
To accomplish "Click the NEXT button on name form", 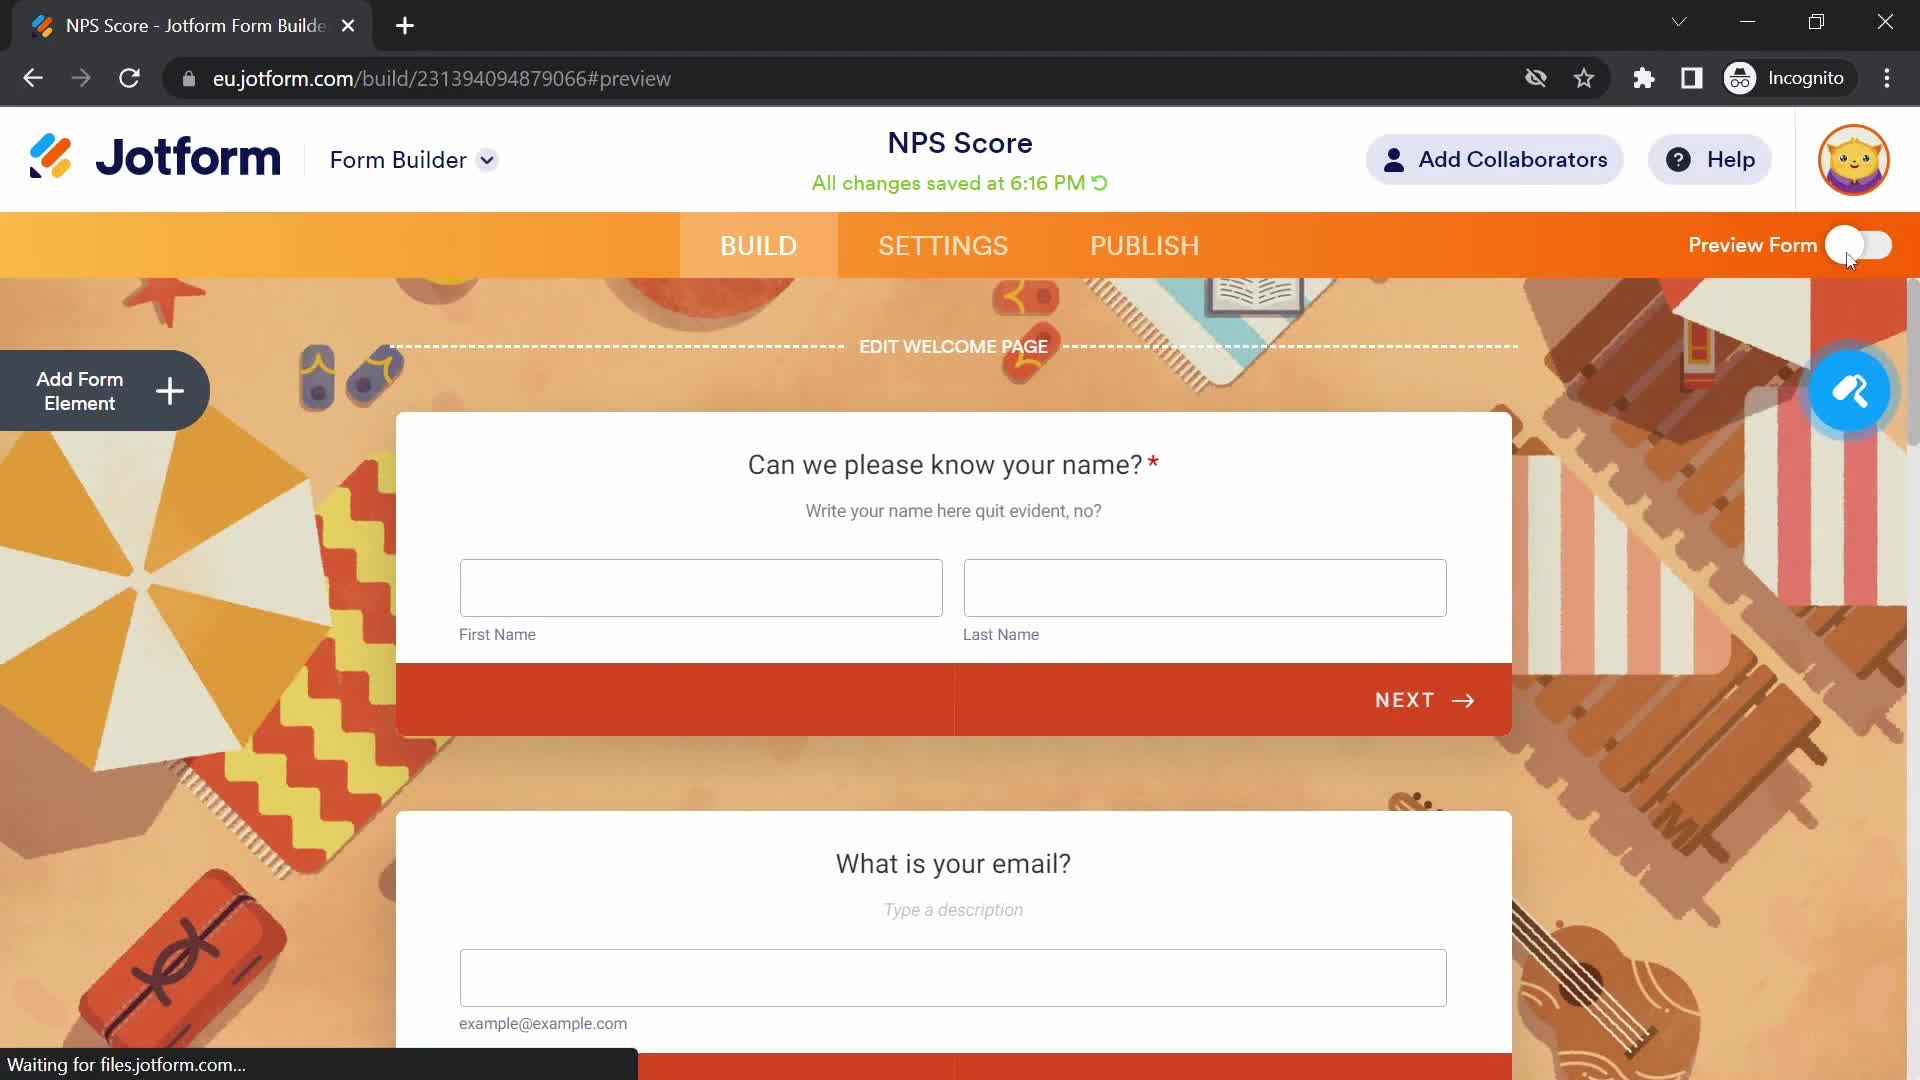I will 1424,700.
